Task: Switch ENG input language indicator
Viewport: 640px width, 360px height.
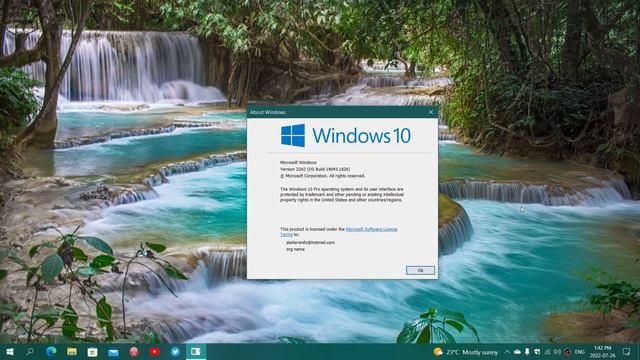Action: [x=580, y=352]
